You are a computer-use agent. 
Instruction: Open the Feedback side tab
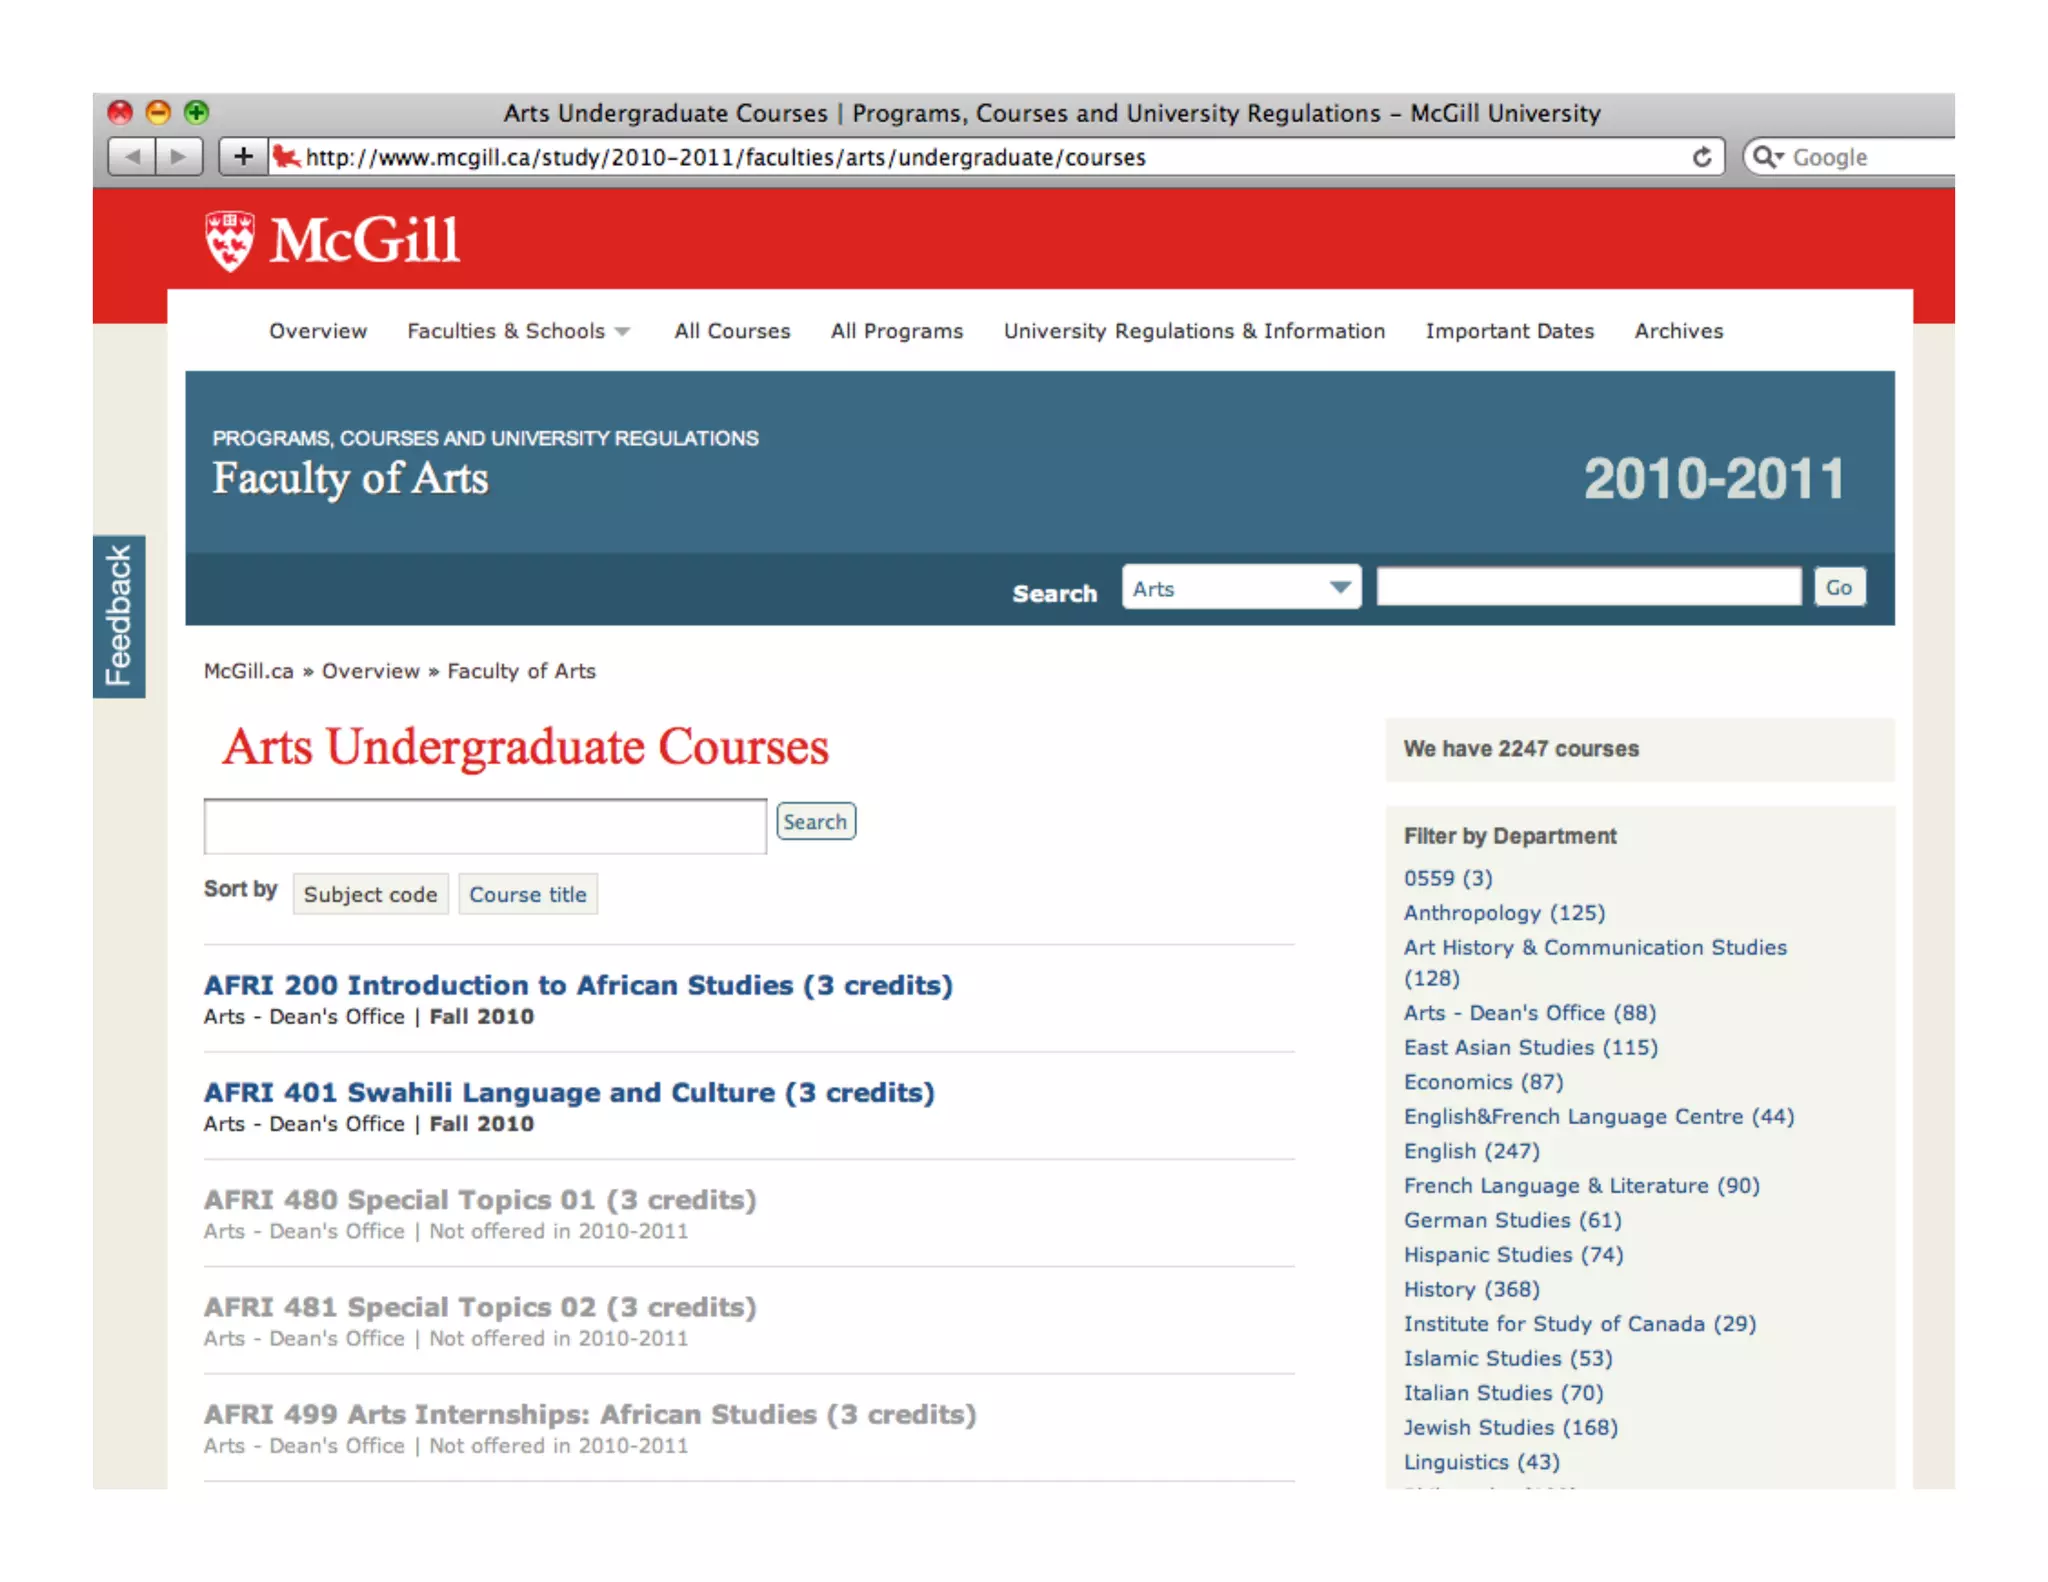pos(119,616)
